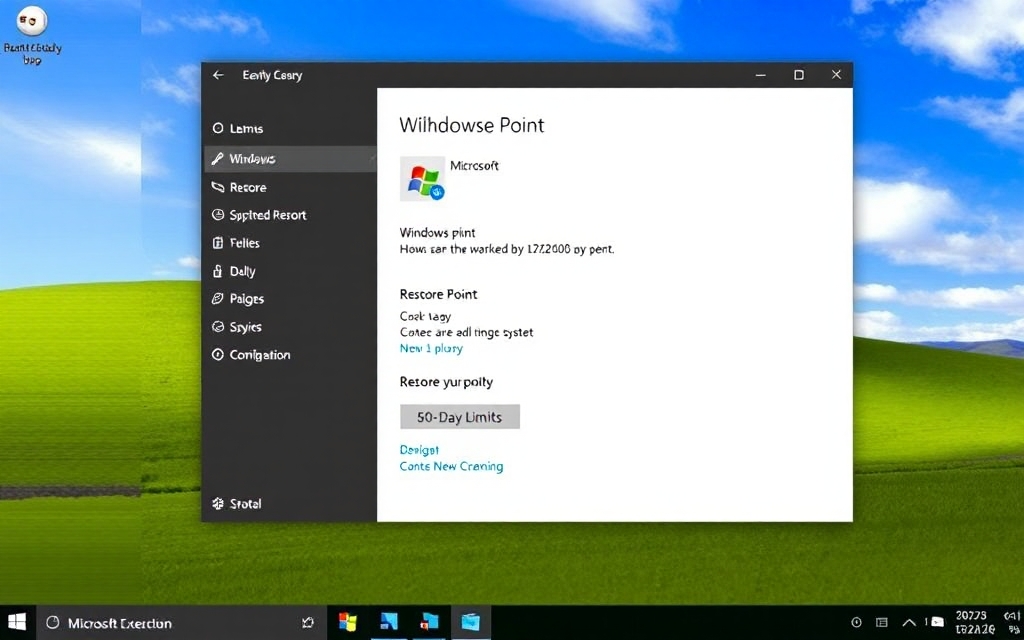Open the Windows Start button
This screenshot has width=1024, height=640.
click(x=16, y=622)
